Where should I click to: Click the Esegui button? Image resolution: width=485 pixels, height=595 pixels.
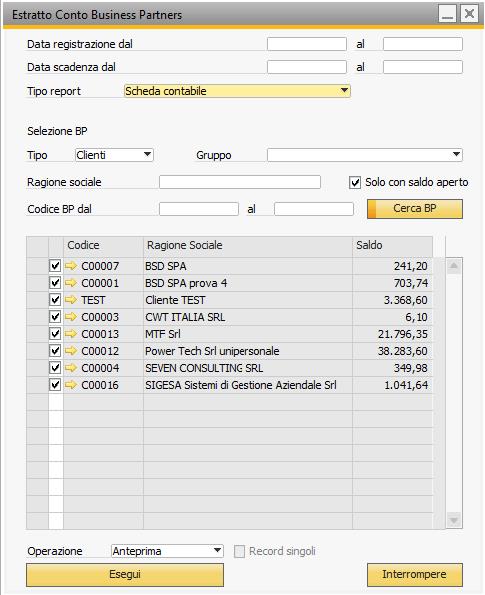click(125, 575)
